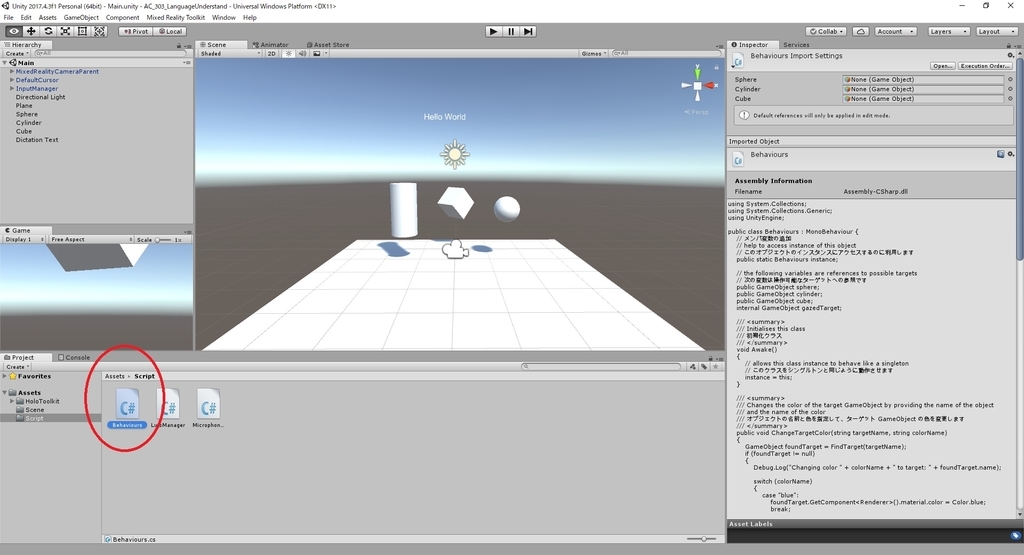This screenshot has height=555, width=1024.
Task: Toggle scene audio speaker icon
Action: (x=302, y=54)
